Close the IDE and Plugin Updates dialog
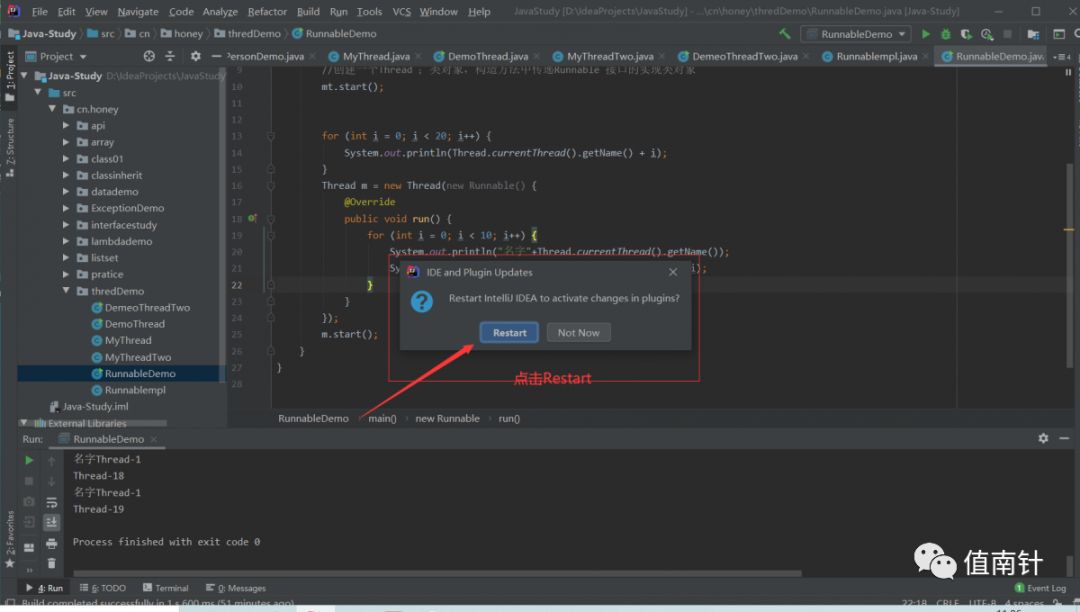 [x=673, y=272]
